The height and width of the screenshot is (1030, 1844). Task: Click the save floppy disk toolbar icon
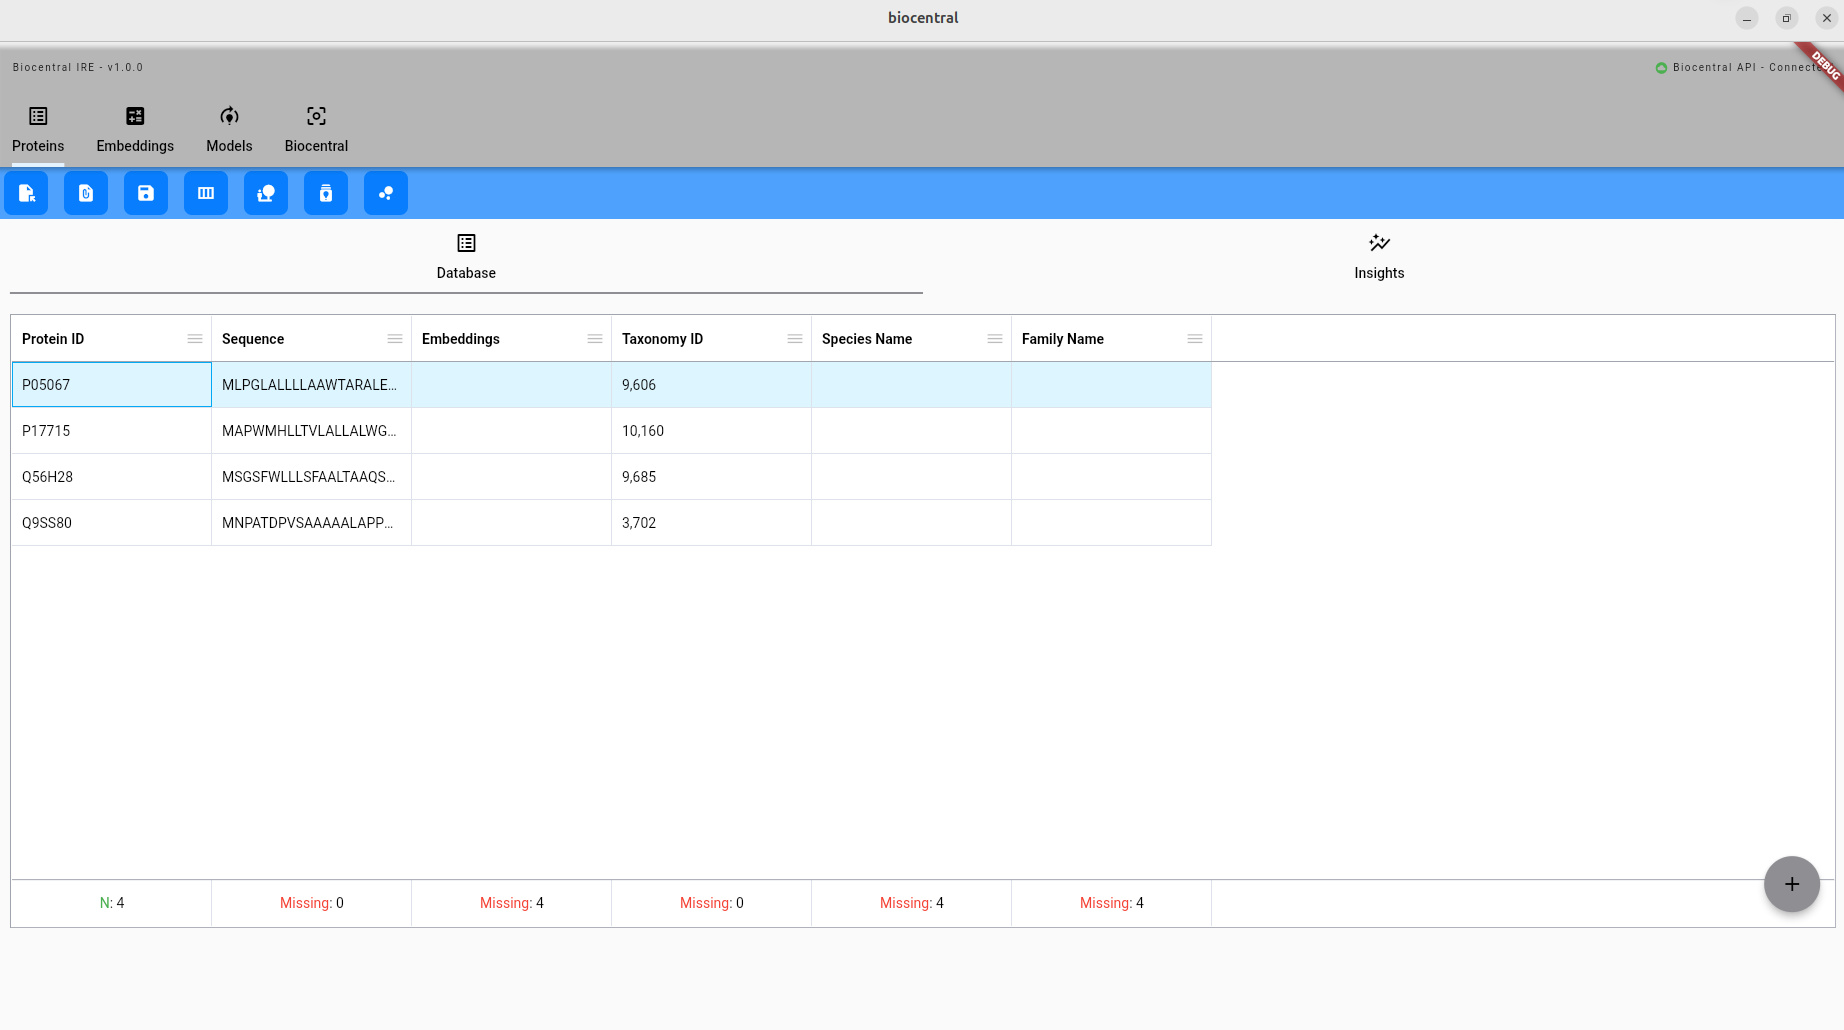[146, 193]
